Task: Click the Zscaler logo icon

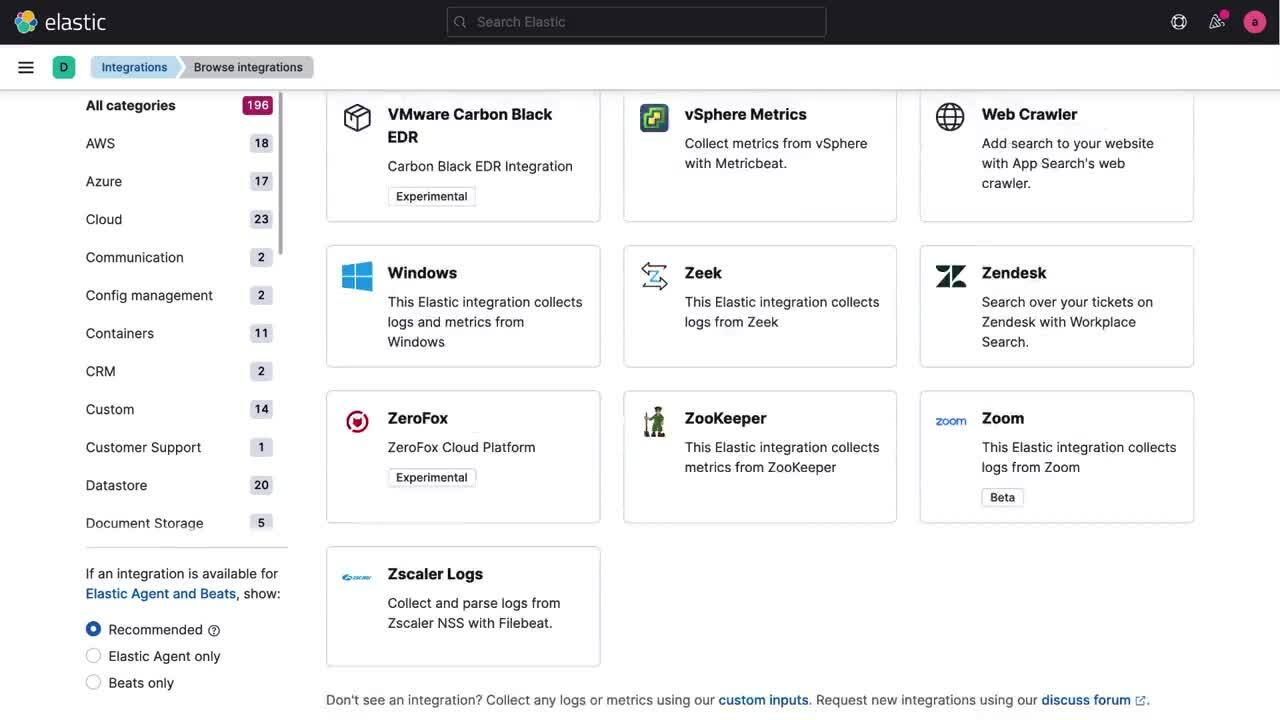Action: (357, 577)
